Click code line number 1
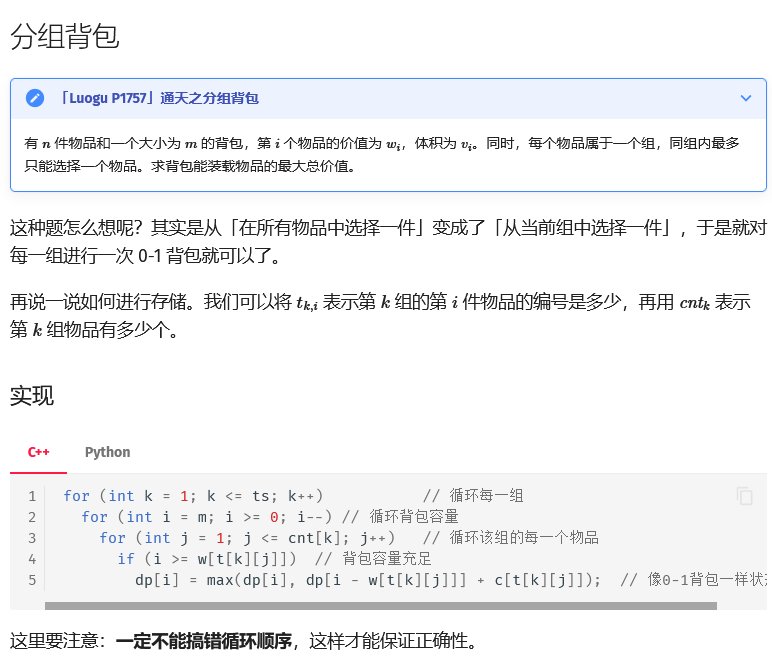This screenshot has width=772, height=670. pyautogui.click(x=32, y=496)
